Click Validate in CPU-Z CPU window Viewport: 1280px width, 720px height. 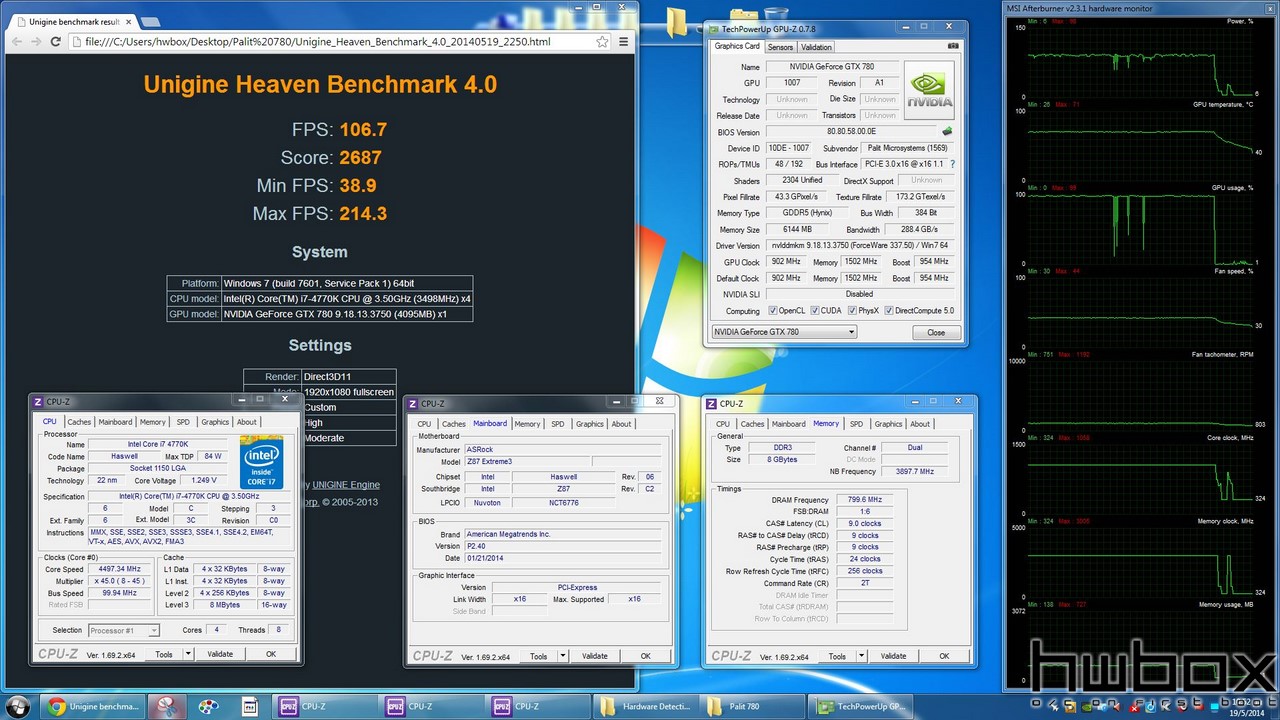[220, 654]
